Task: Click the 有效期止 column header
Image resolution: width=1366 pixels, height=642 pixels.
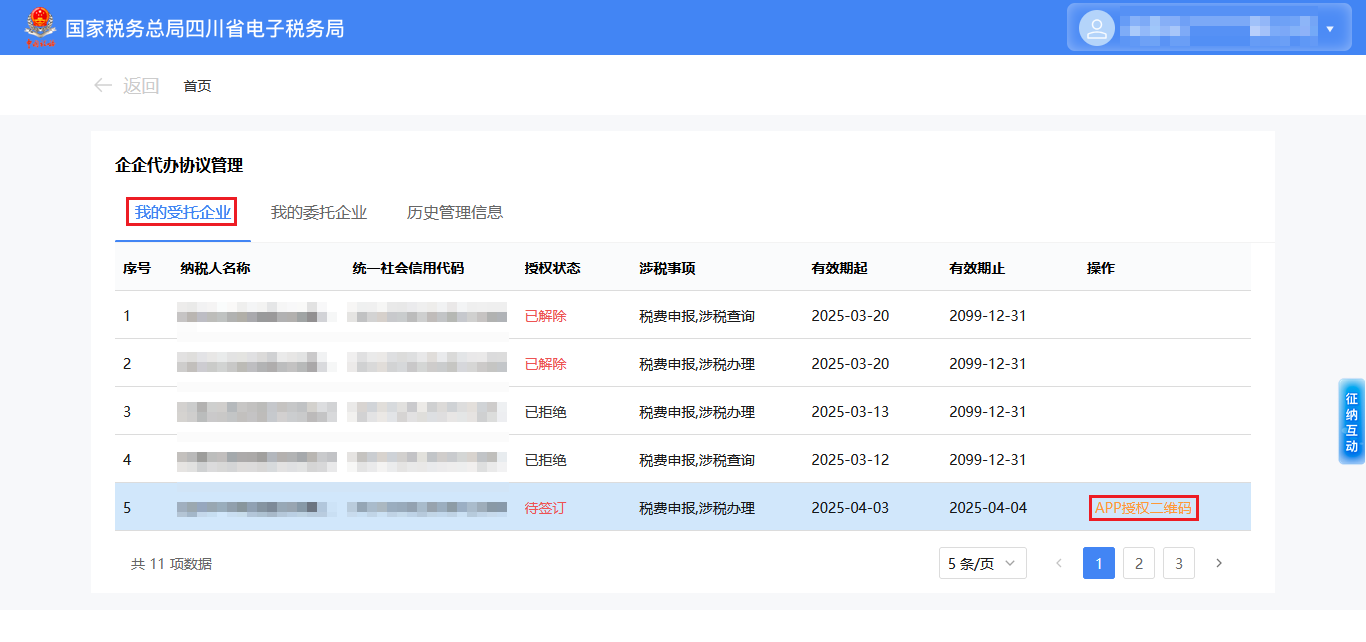Action: 977,268
